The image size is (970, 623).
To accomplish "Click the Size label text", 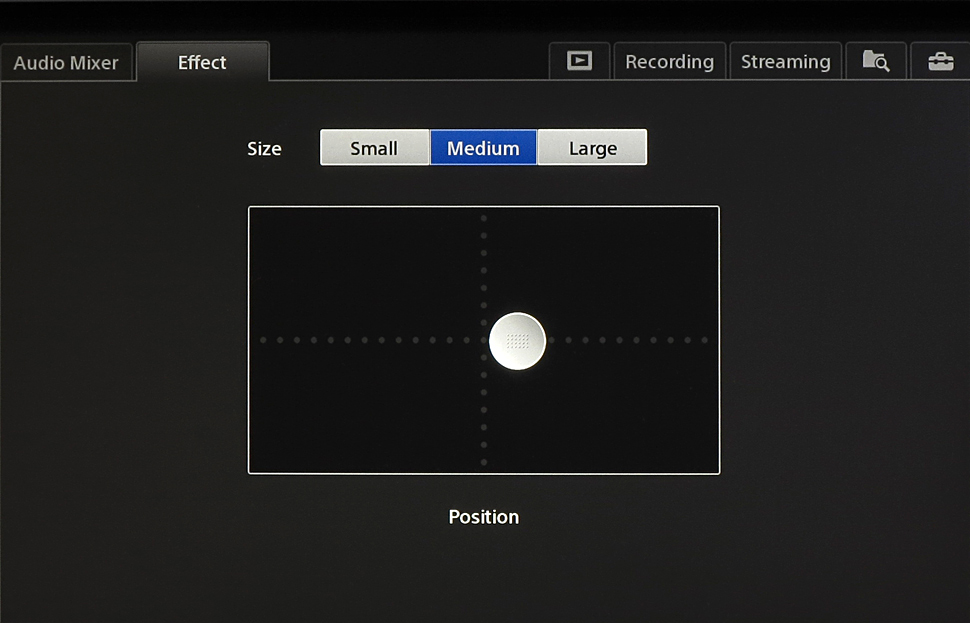I will click(x=264, y=149).
